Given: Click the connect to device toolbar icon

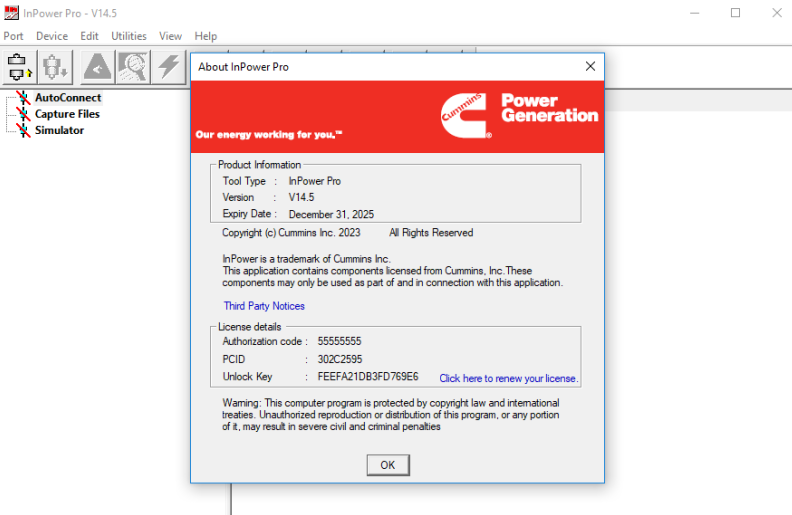Looking at the screenshot, I should [20, 67].
